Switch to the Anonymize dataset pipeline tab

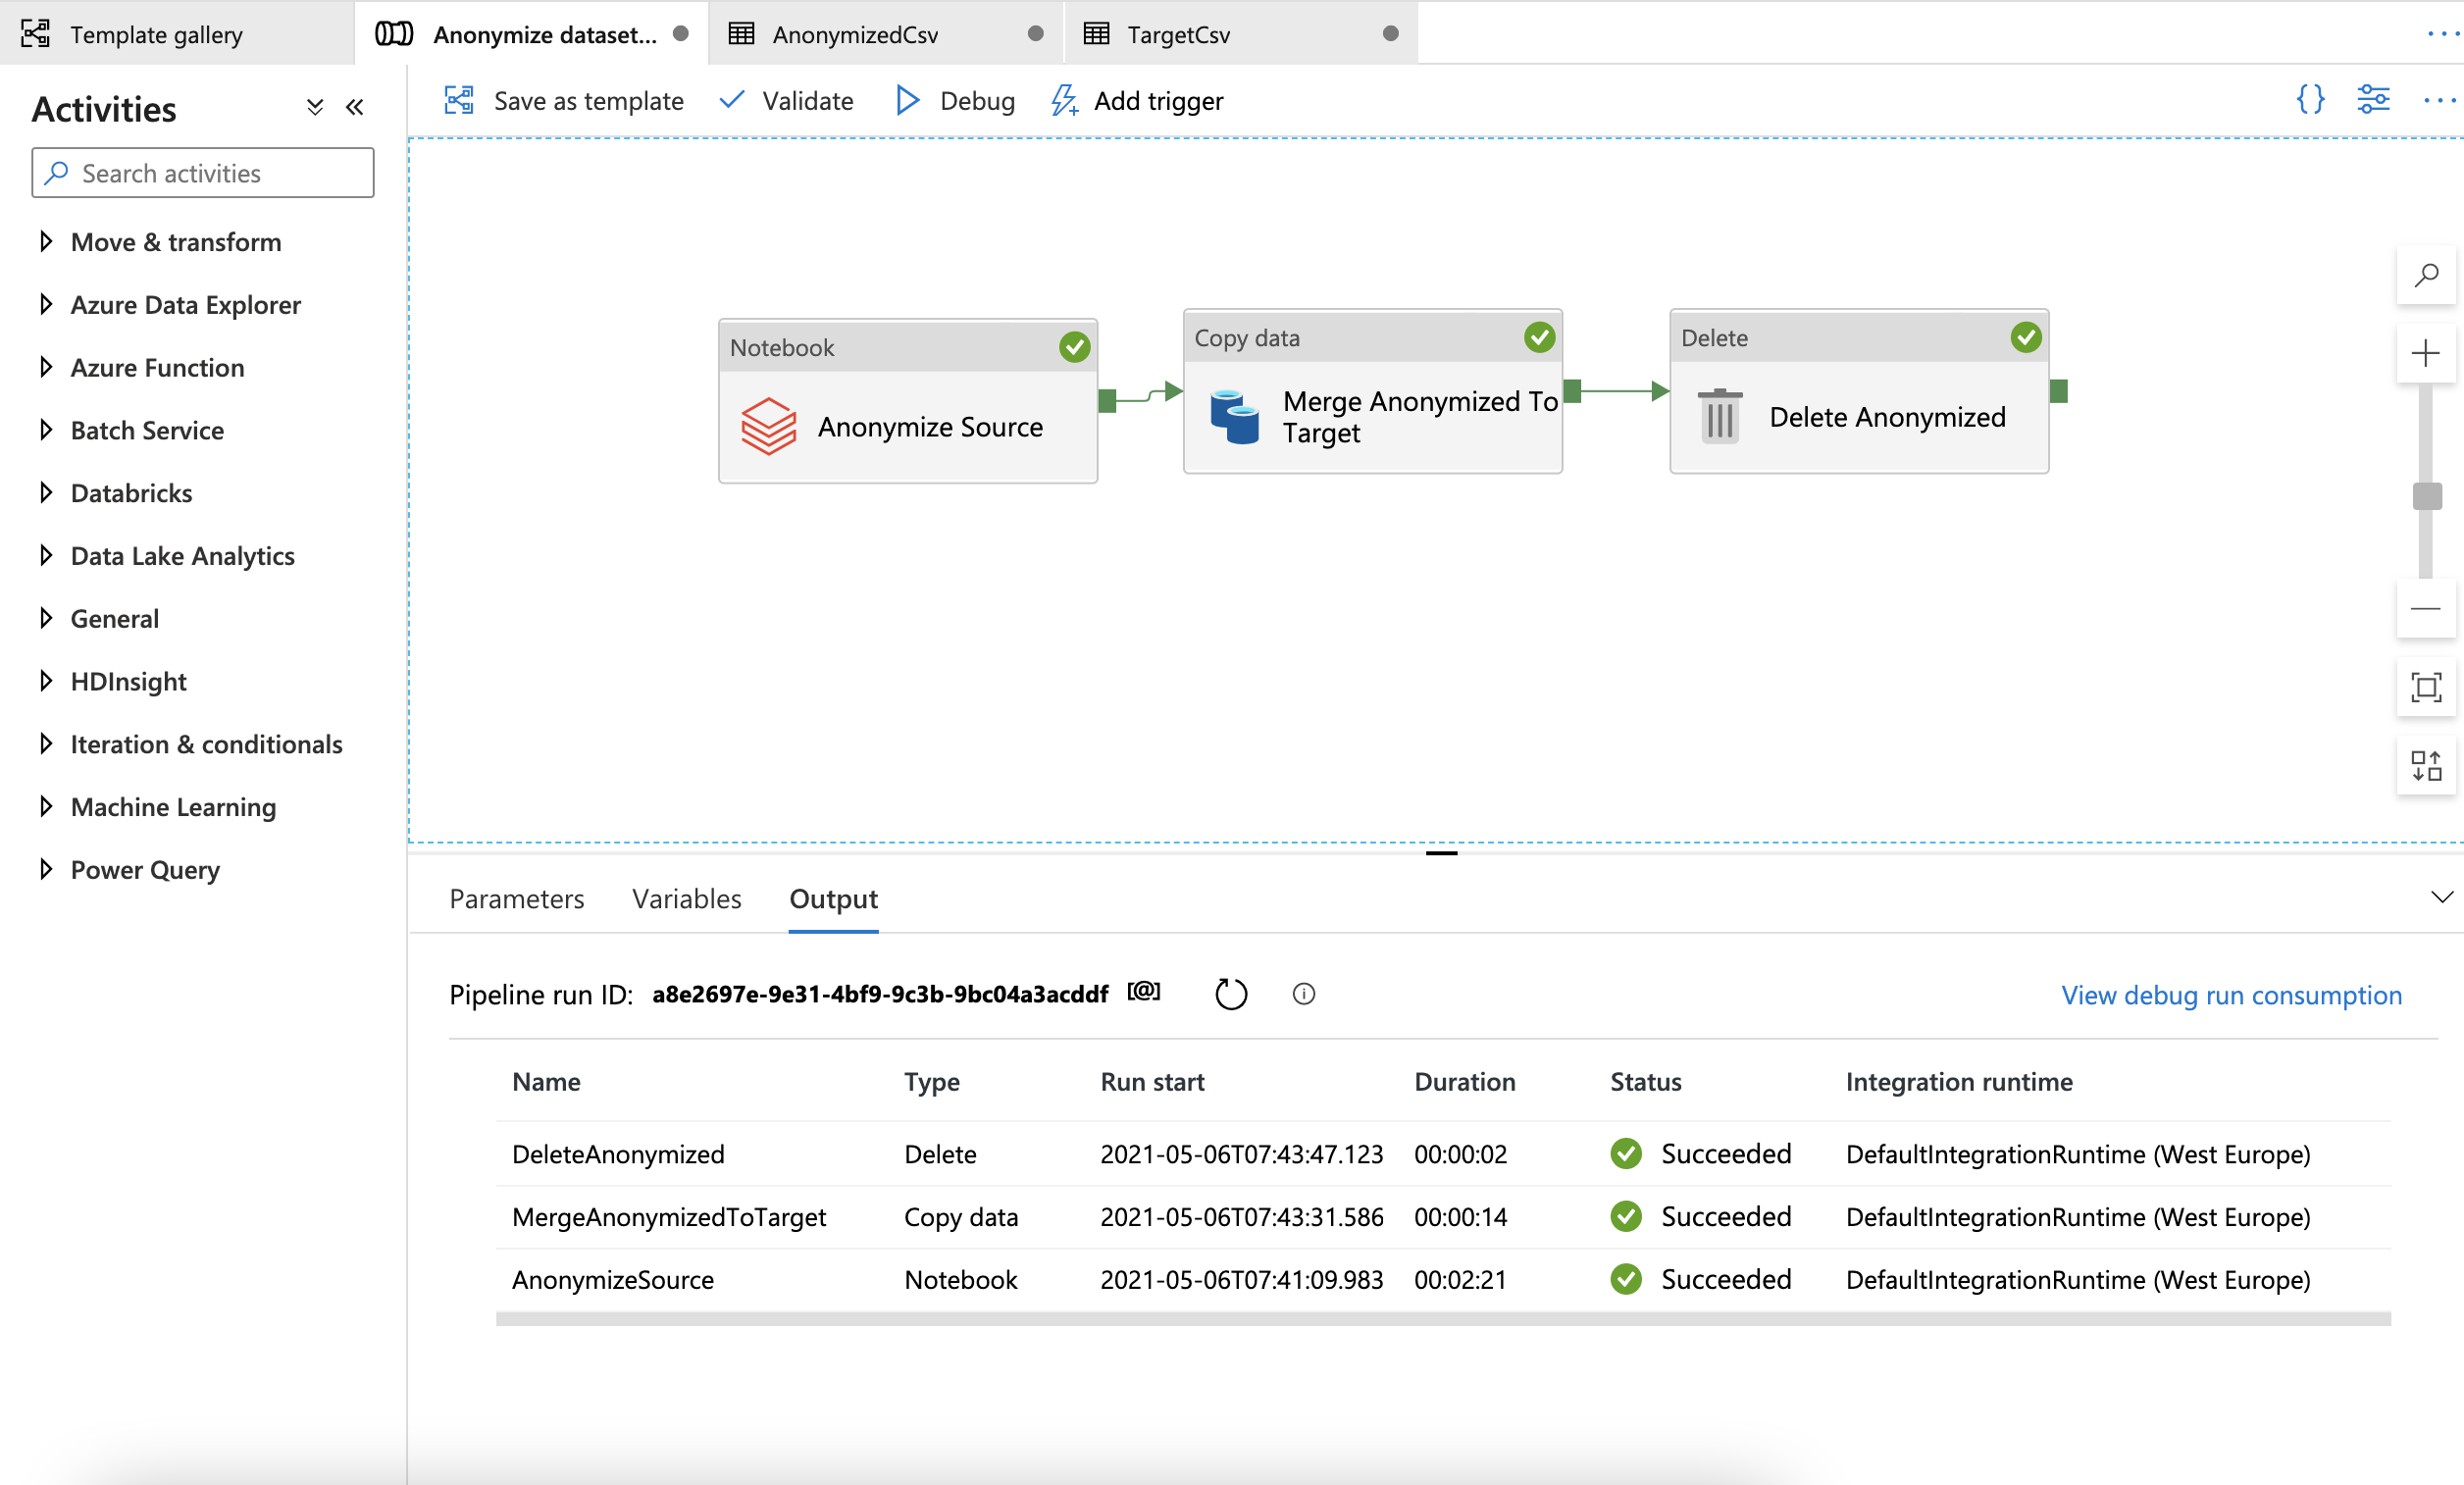coord(532,34)
